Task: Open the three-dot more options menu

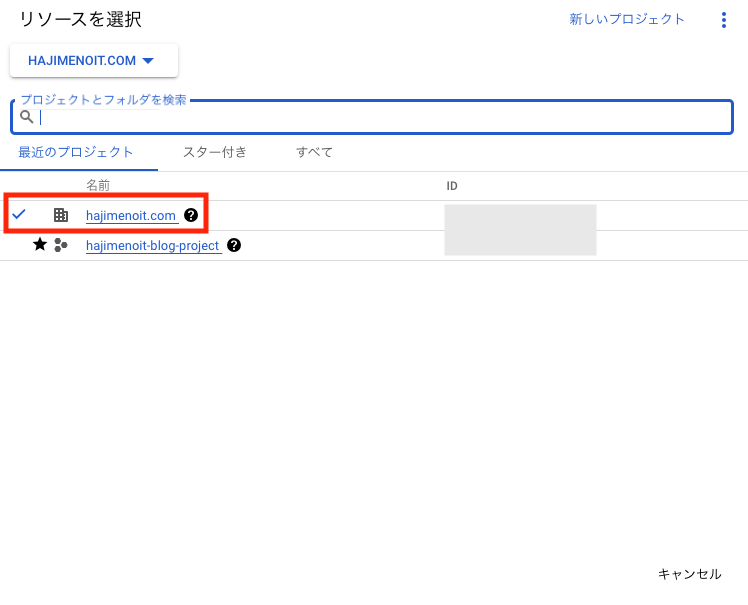Action: coord(724,20)
